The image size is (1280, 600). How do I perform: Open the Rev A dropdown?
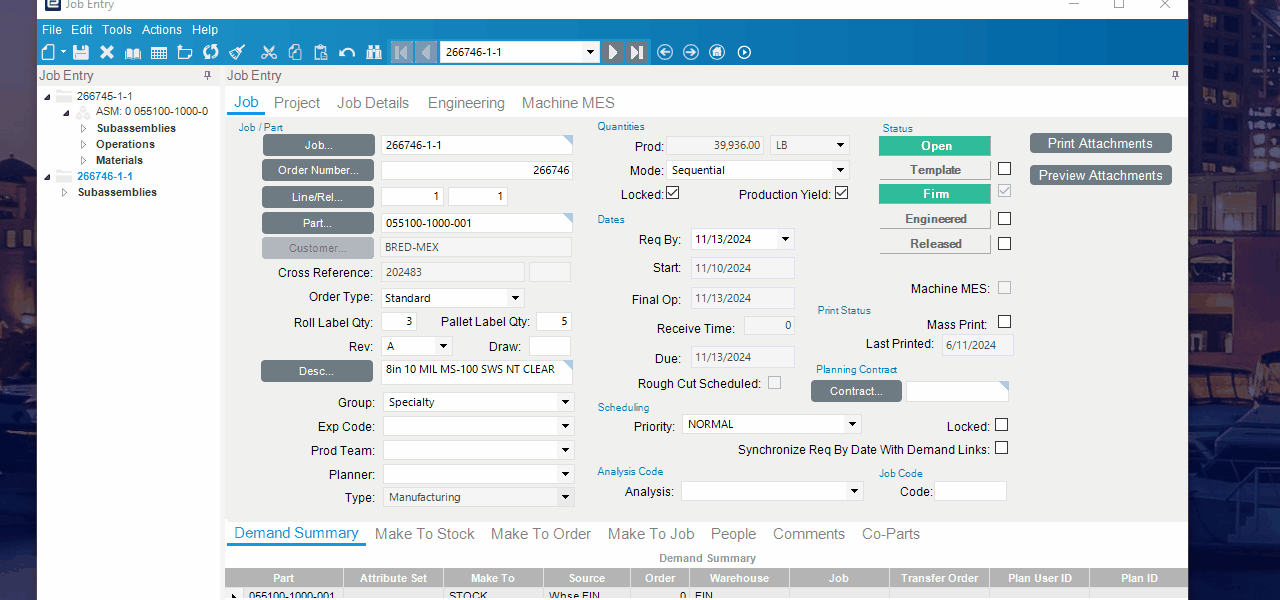point(444,346)
